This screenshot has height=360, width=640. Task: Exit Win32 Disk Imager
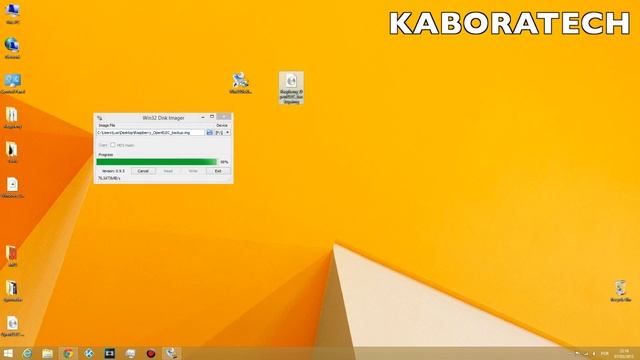[x=218, y=171]
